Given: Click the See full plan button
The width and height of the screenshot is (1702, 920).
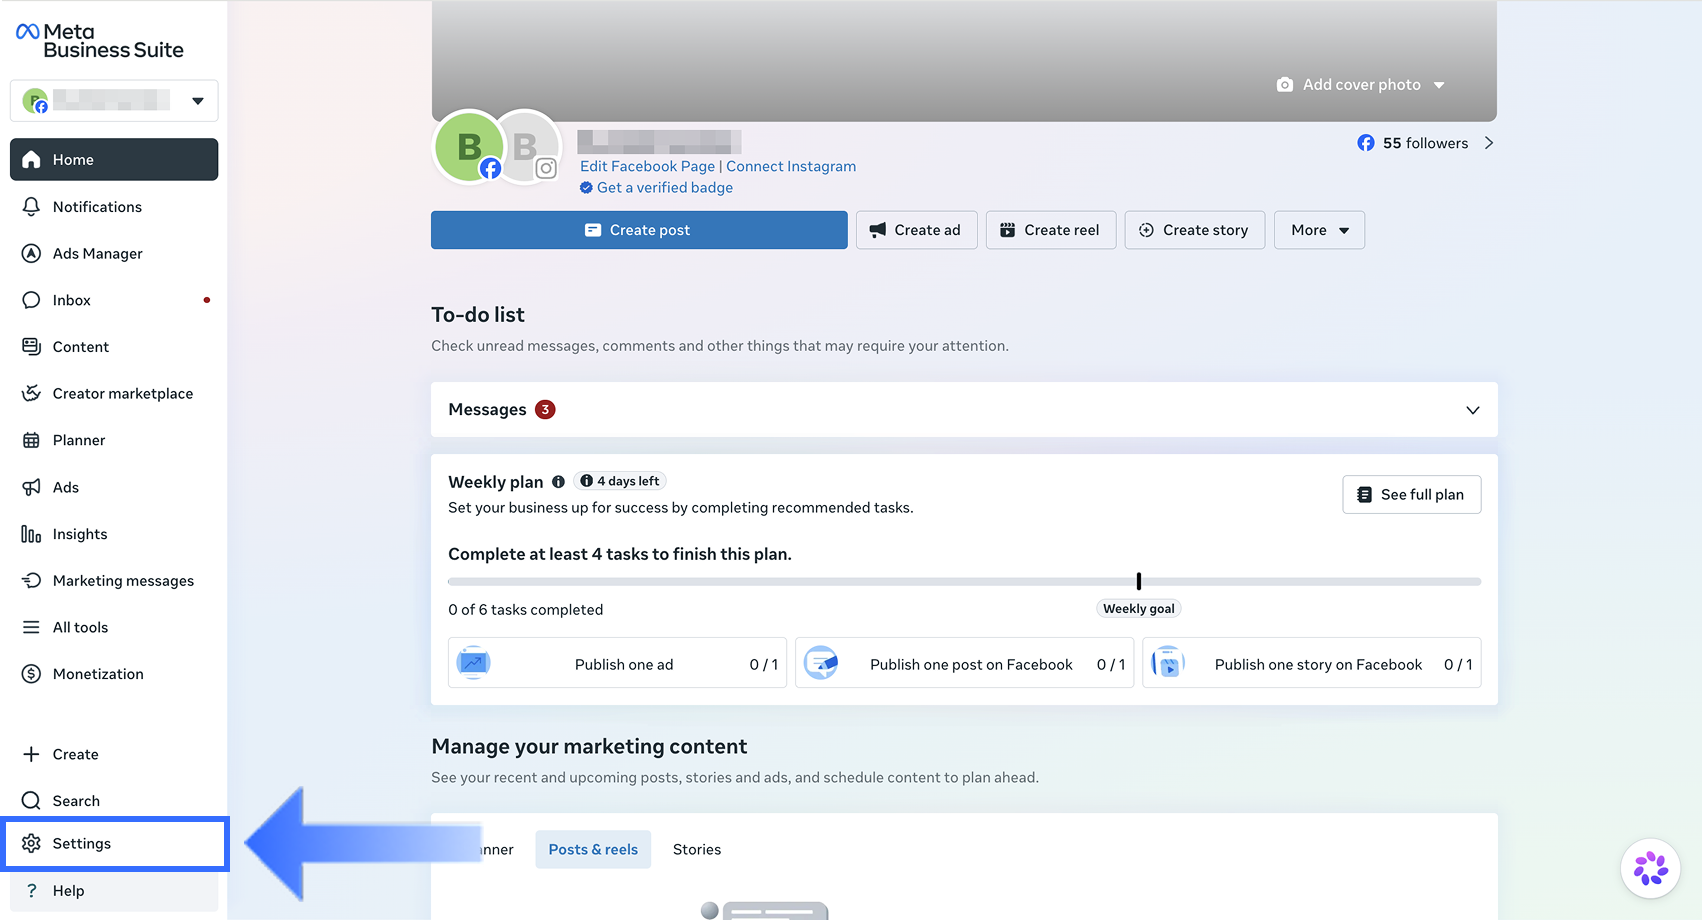Looking at the screenshot, I should point(1412,495).
